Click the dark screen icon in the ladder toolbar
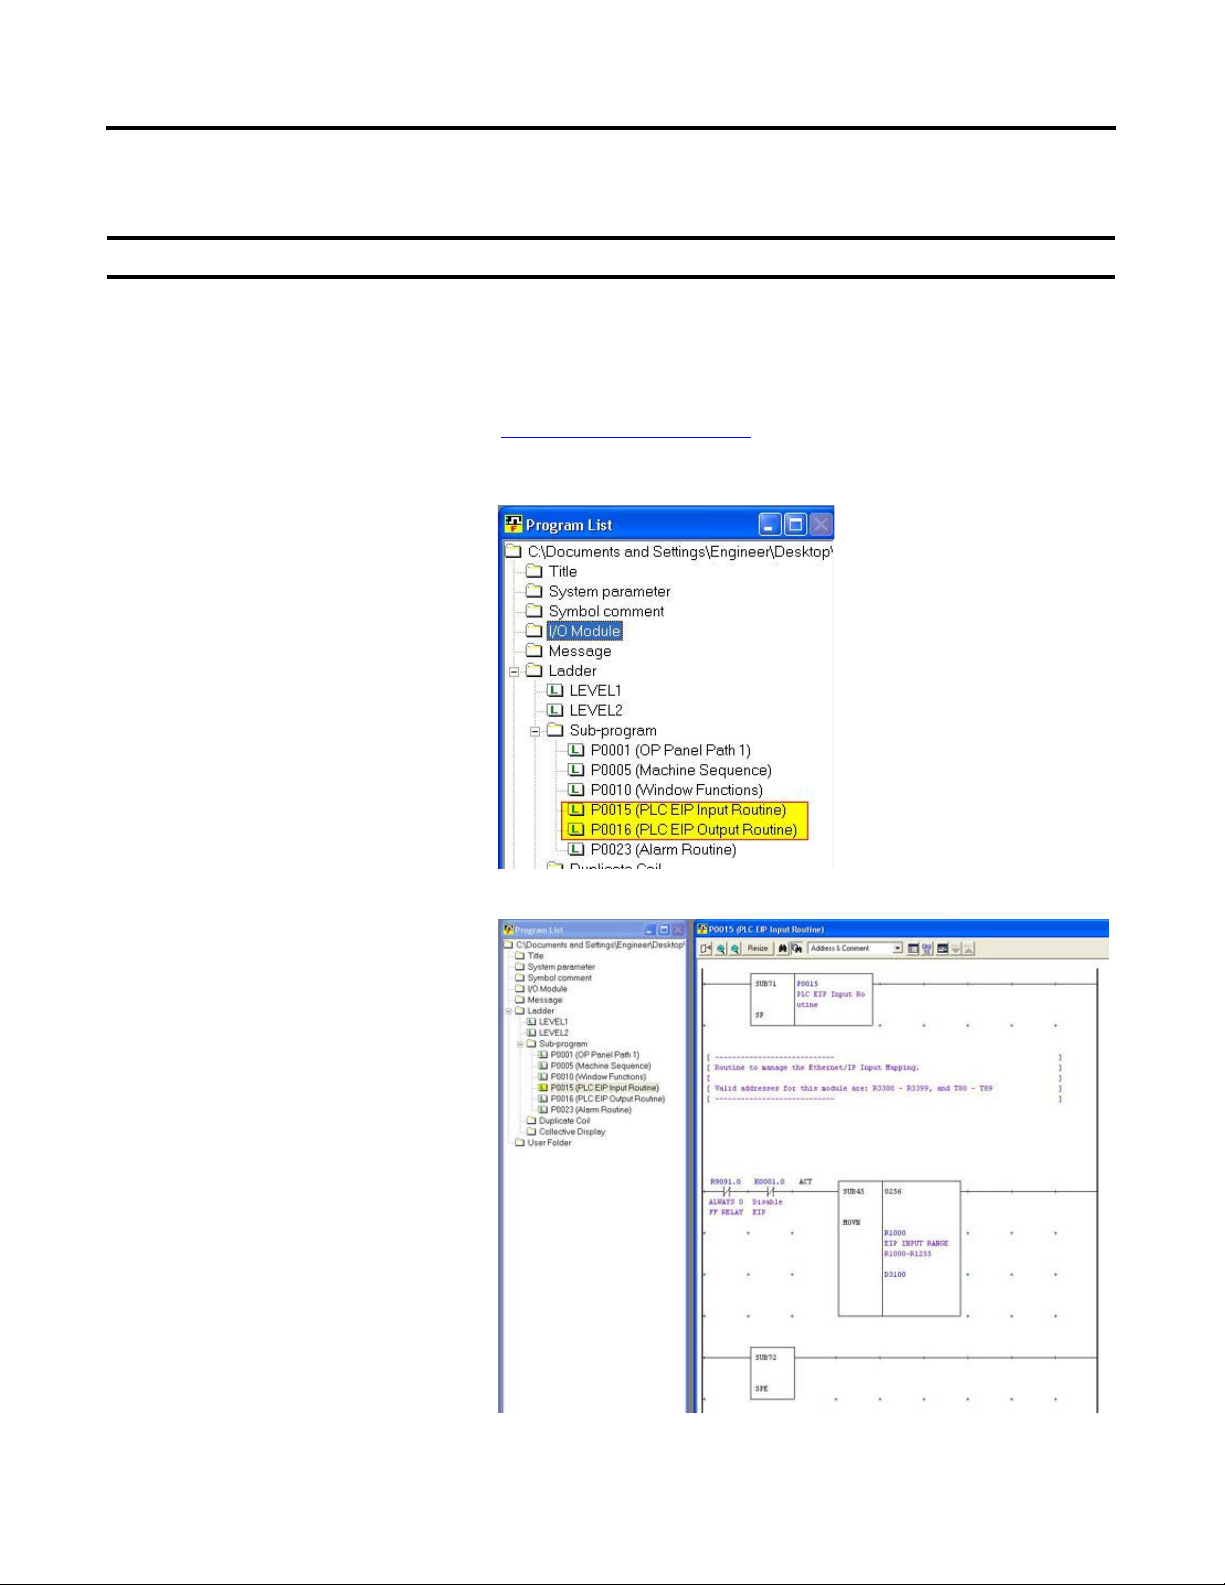This screenshot has width=1225, height=1585. pyautogui.click(x=942, y=948)
